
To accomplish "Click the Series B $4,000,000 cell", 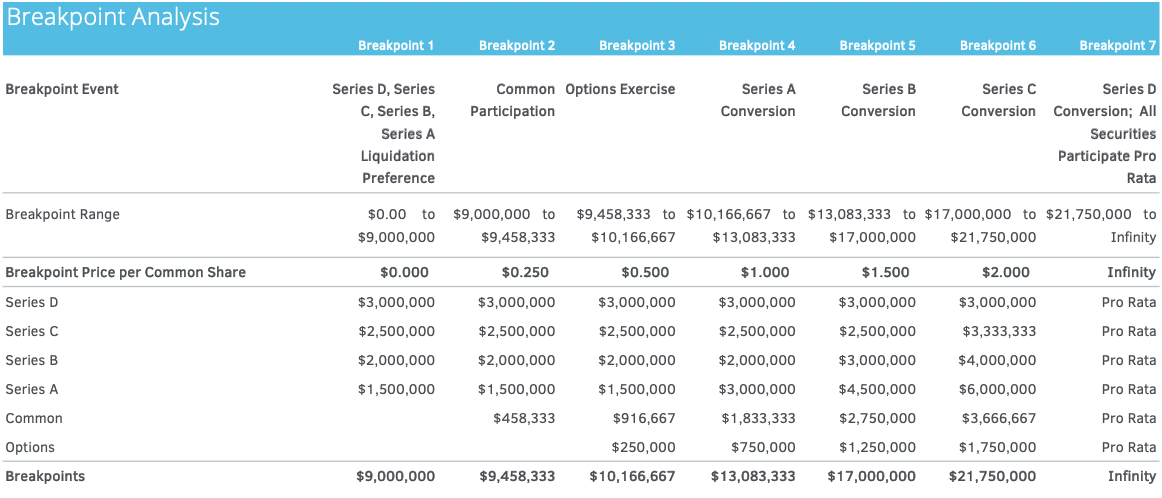I will (x=997, y=360).
